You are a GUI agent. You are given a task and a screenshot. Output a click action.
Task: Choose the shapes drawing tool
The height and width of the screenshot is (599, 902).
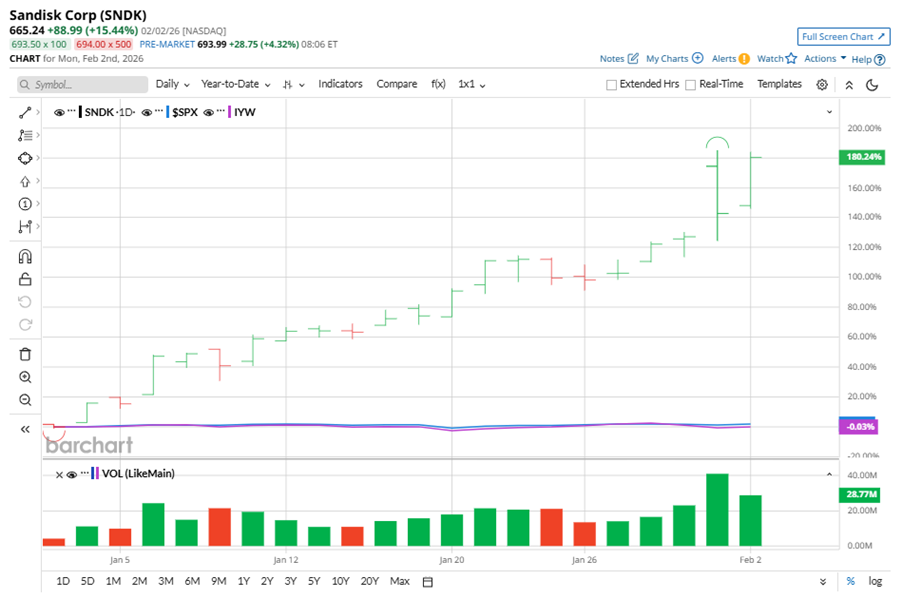coord(25,158)
